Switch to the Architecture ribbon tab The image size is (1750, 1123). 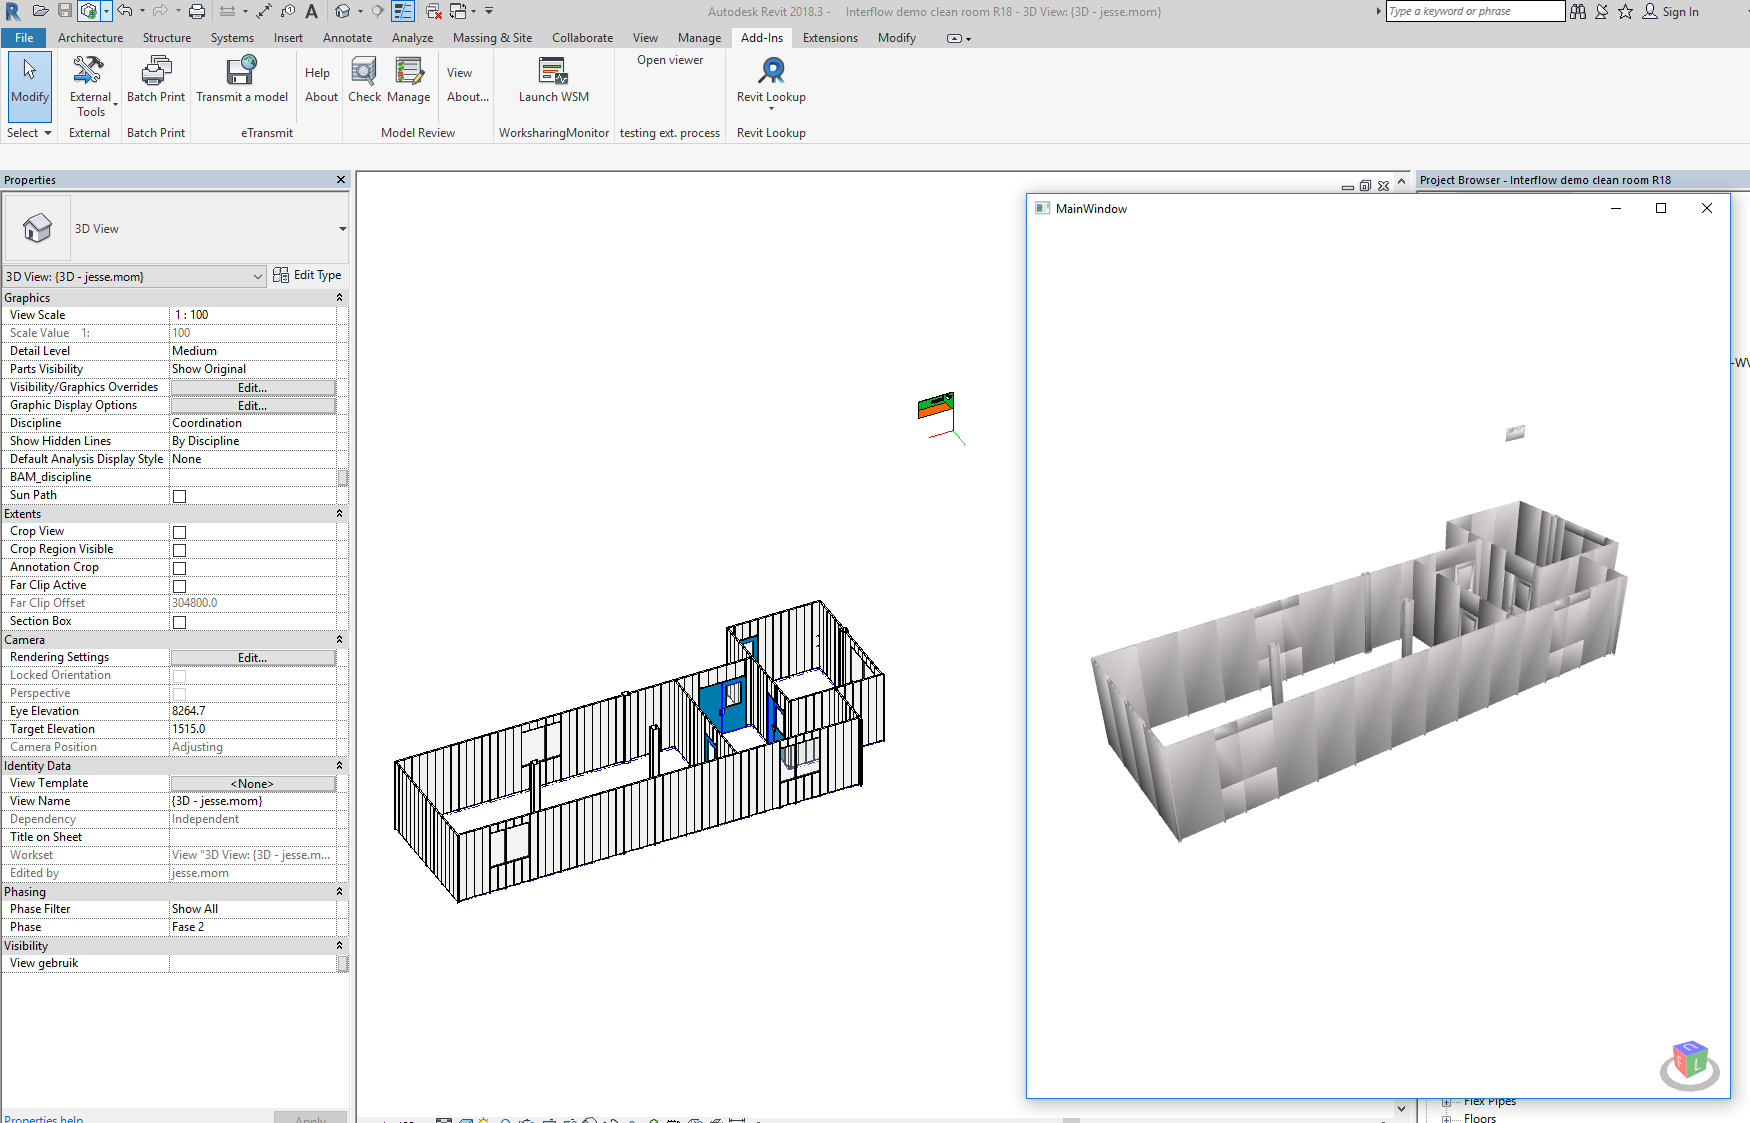[91, 37]
